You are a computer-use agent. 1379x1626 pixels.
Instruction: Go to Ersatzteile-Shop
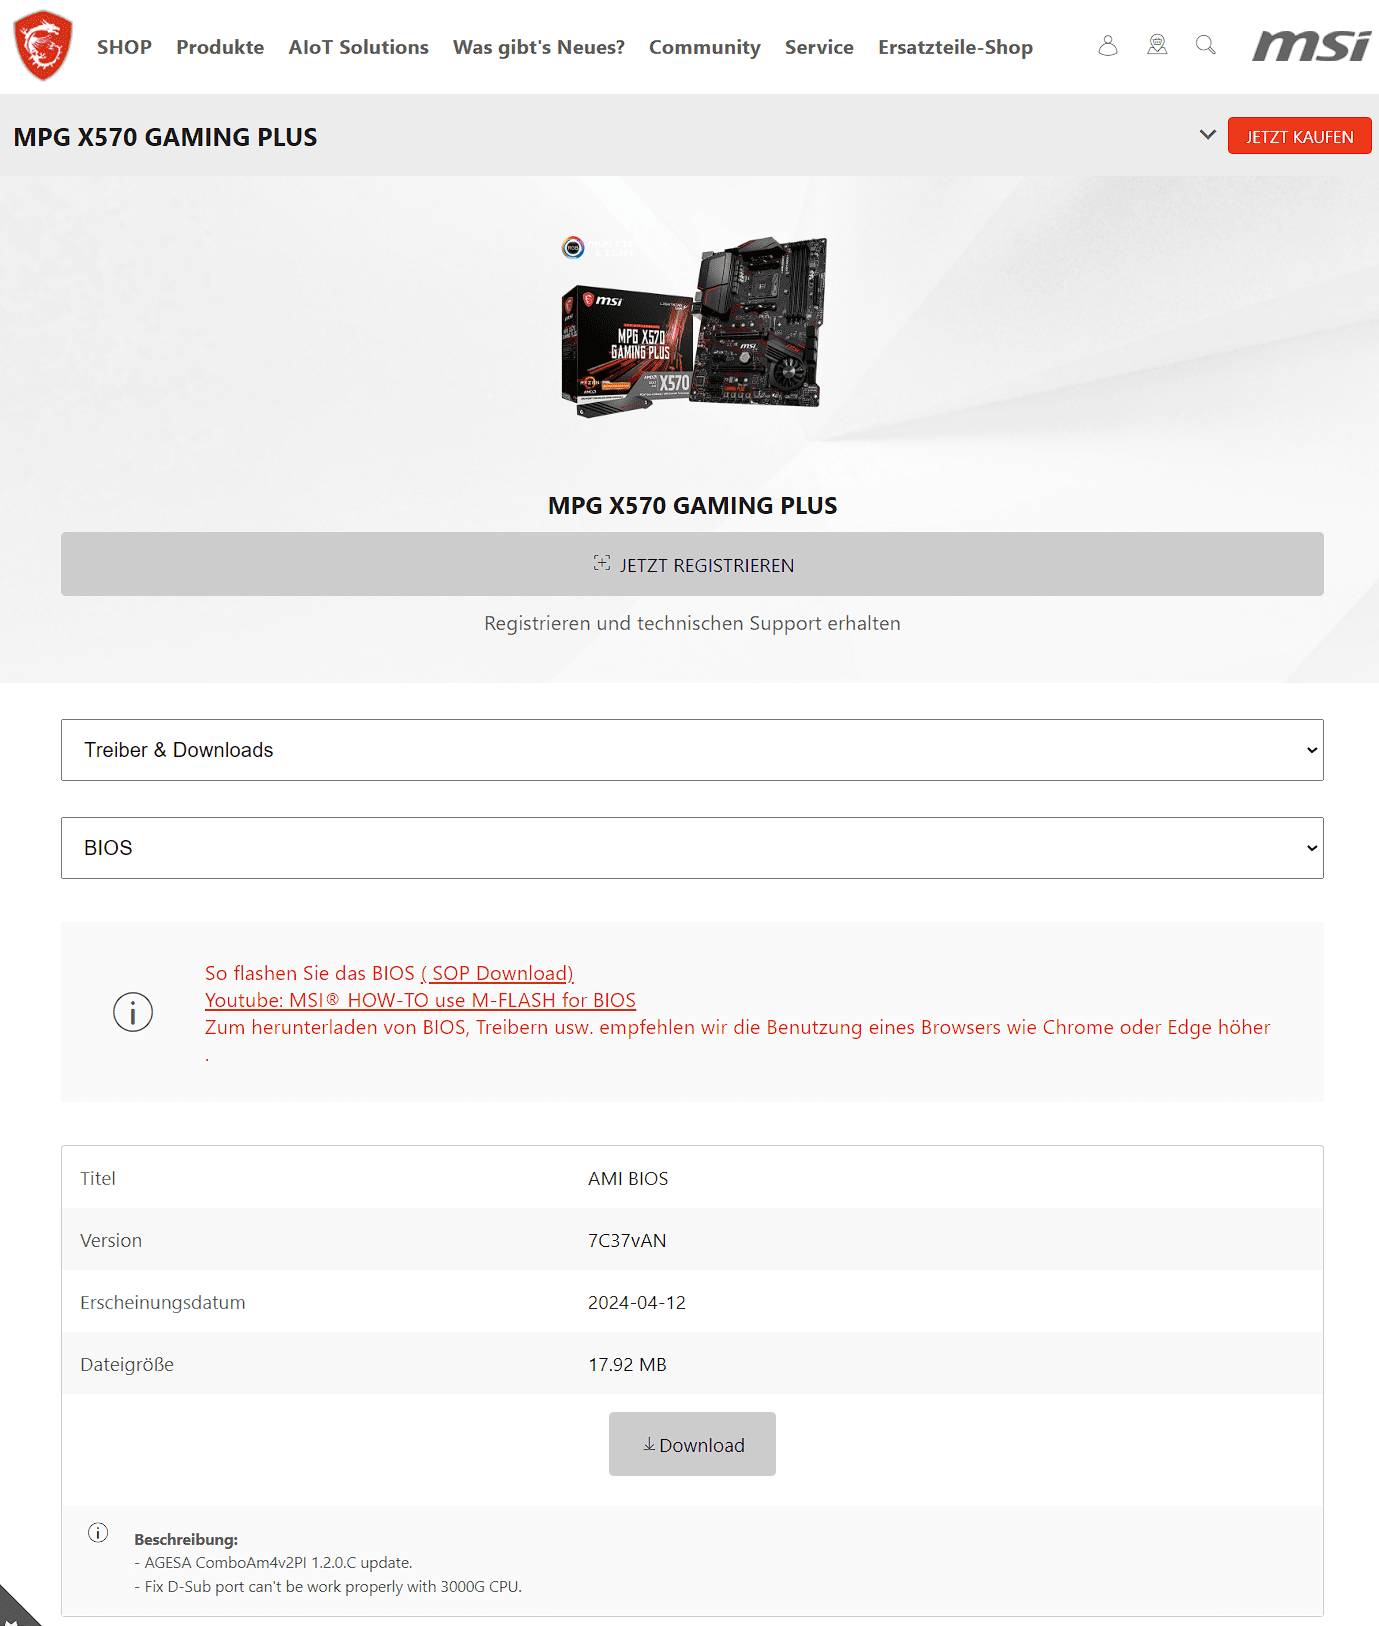955,47
